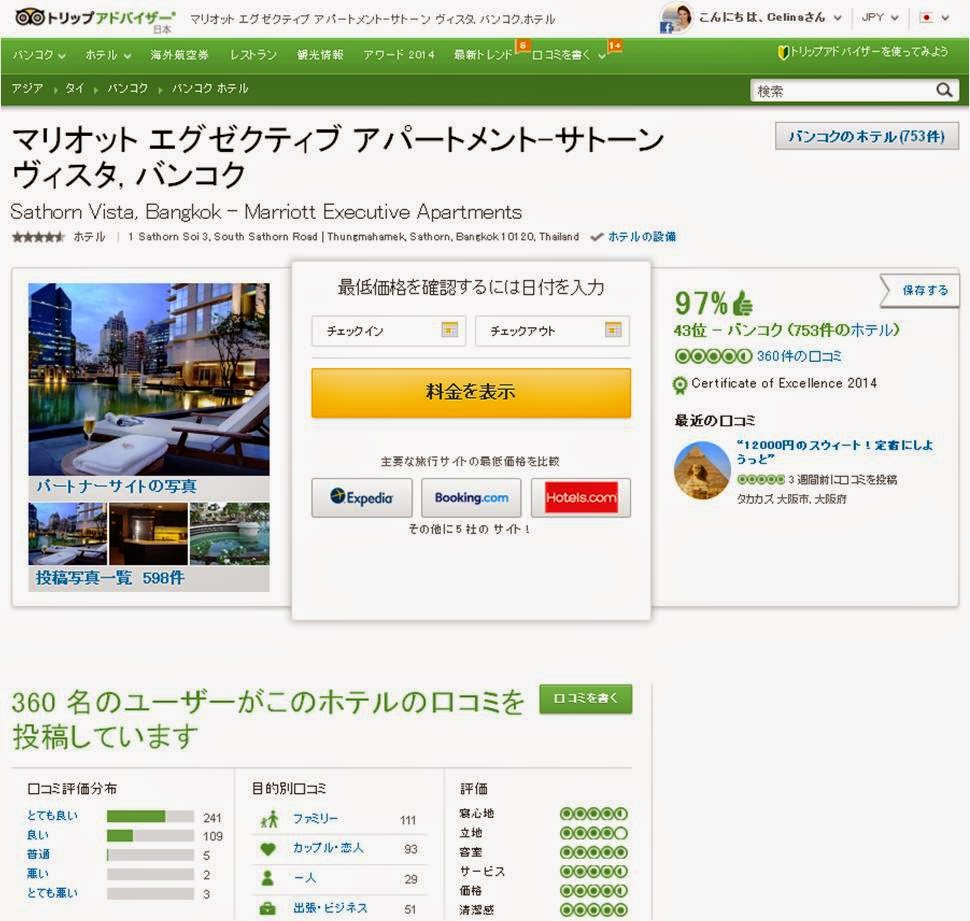Expand the ホテル dropdown in nav bar
The height and width of the screenshot is (921, 970).
(x=108, y=55)
